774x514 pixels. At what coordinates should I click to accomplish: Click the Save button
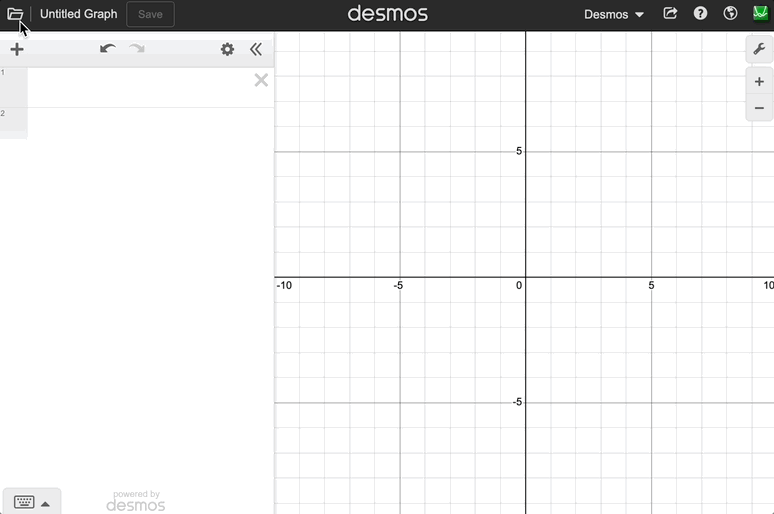click(150, 14)
